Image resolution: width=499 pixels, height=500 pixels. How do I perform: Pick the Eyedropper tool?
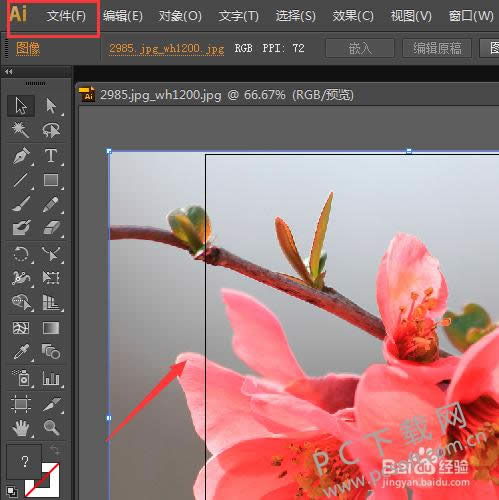pos(21,352)
